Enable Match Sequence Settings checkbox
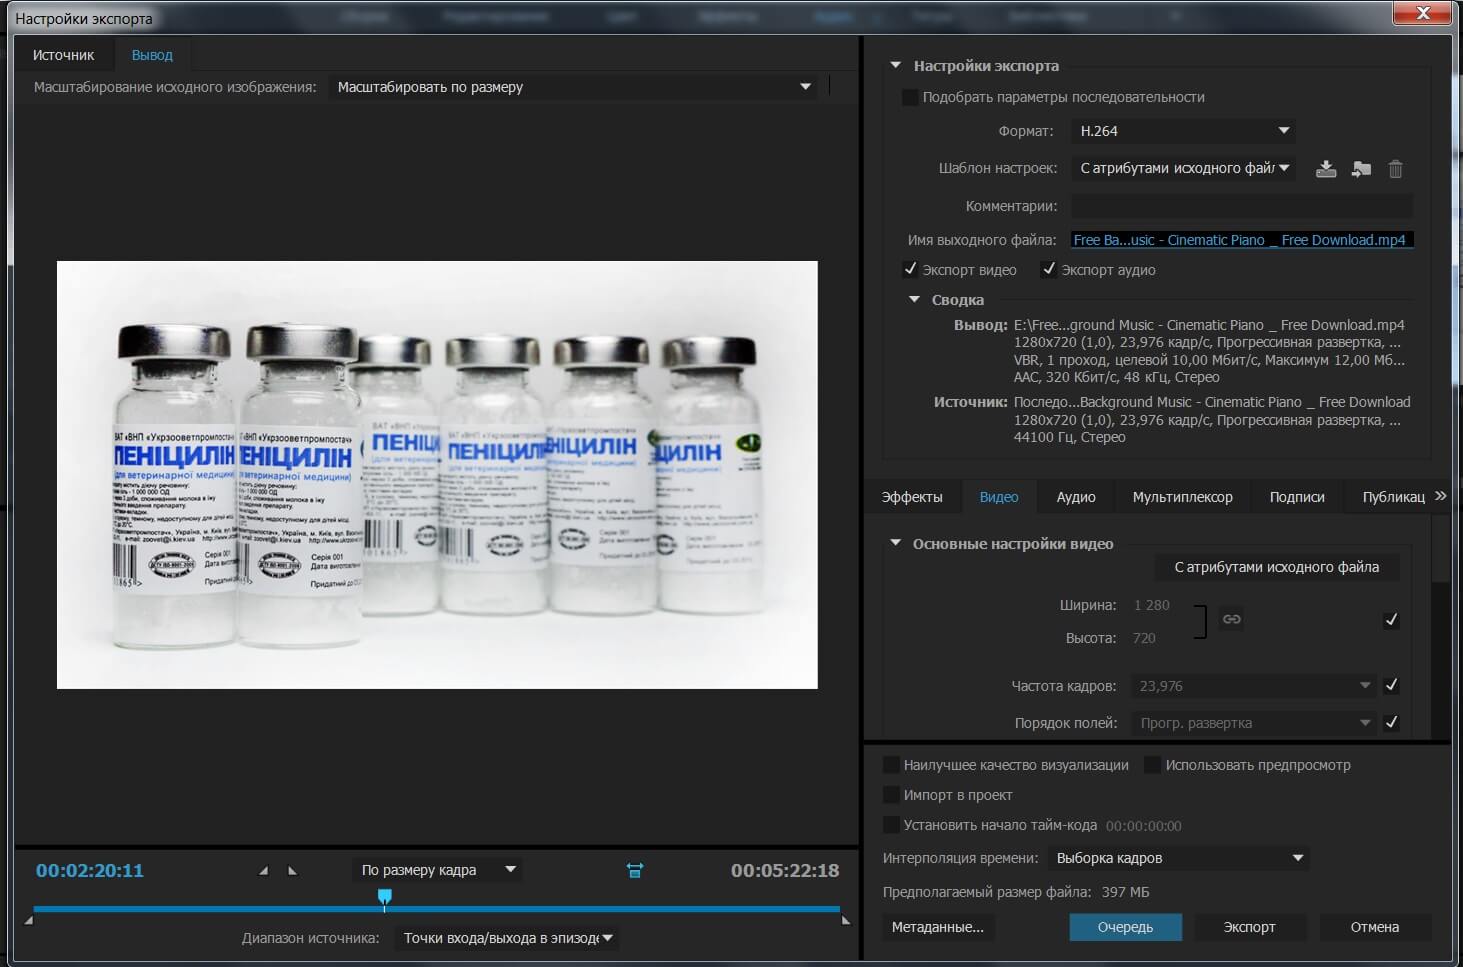The height and width of the screenshot is (967, 1463). [910, 97]
